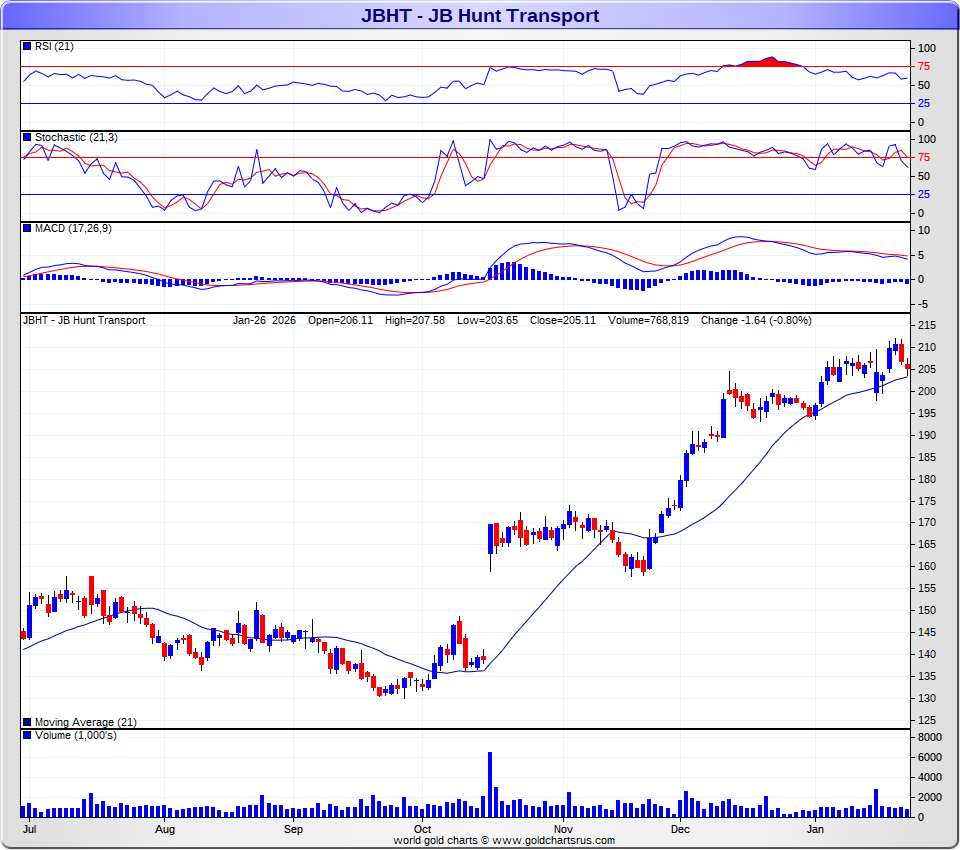Screen dimensions: 960x850
Task: Click the Volume (1,000's) legend square
Action: coord(27,736)
